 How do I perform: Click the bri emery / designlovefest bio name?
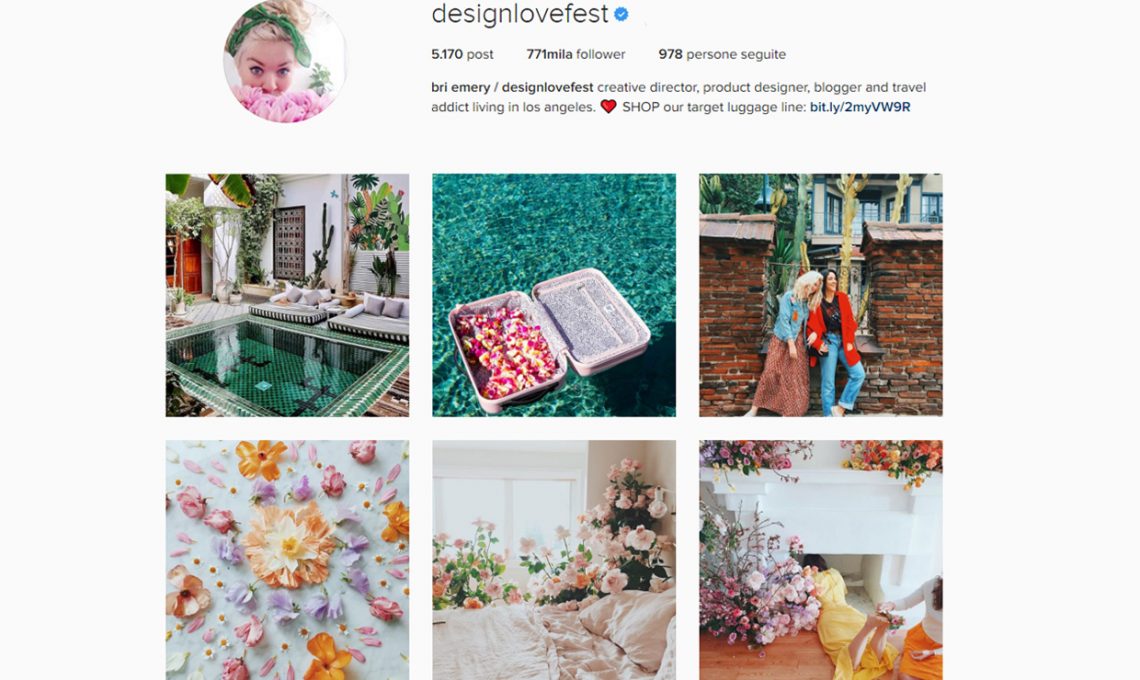(513, 87)
